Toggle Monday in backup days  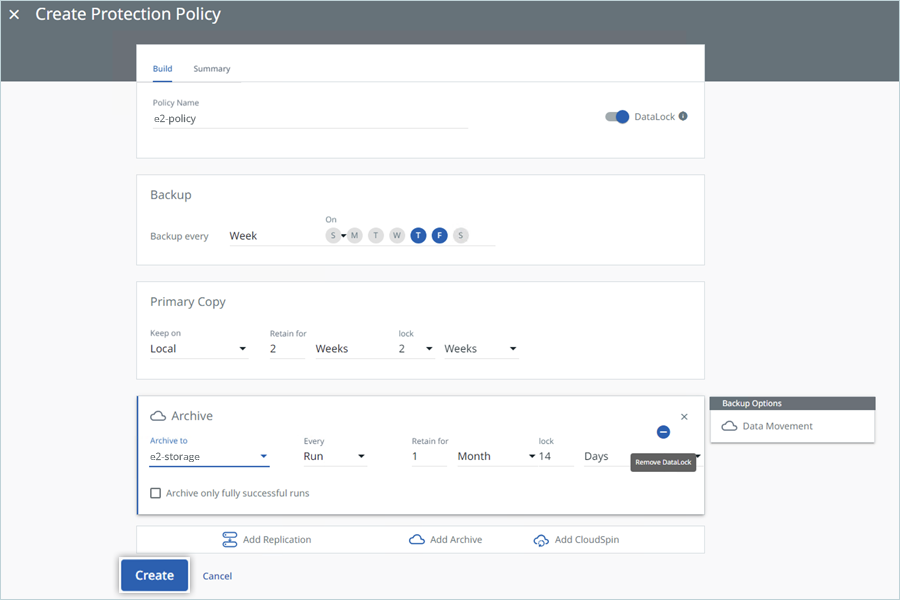tap(355, 235)
